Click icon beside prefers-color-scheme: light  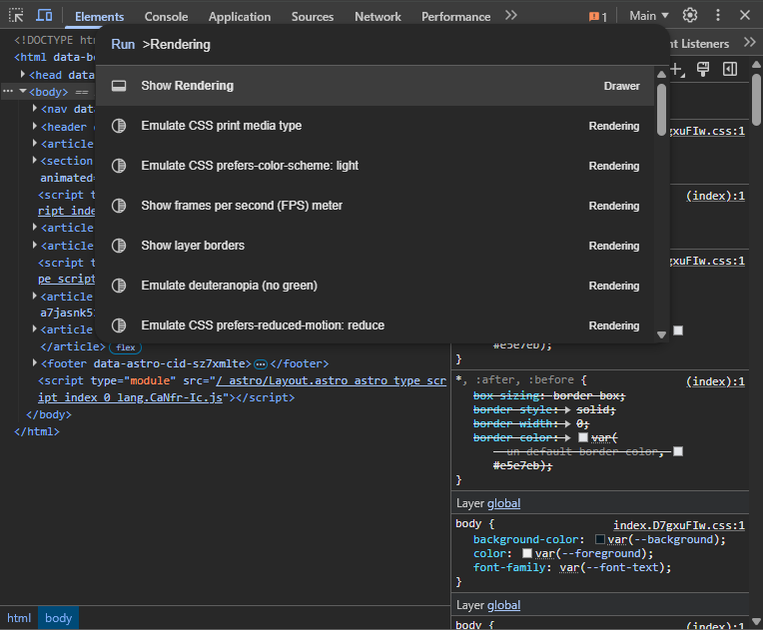pyautogui.click(x=119, y=166)
